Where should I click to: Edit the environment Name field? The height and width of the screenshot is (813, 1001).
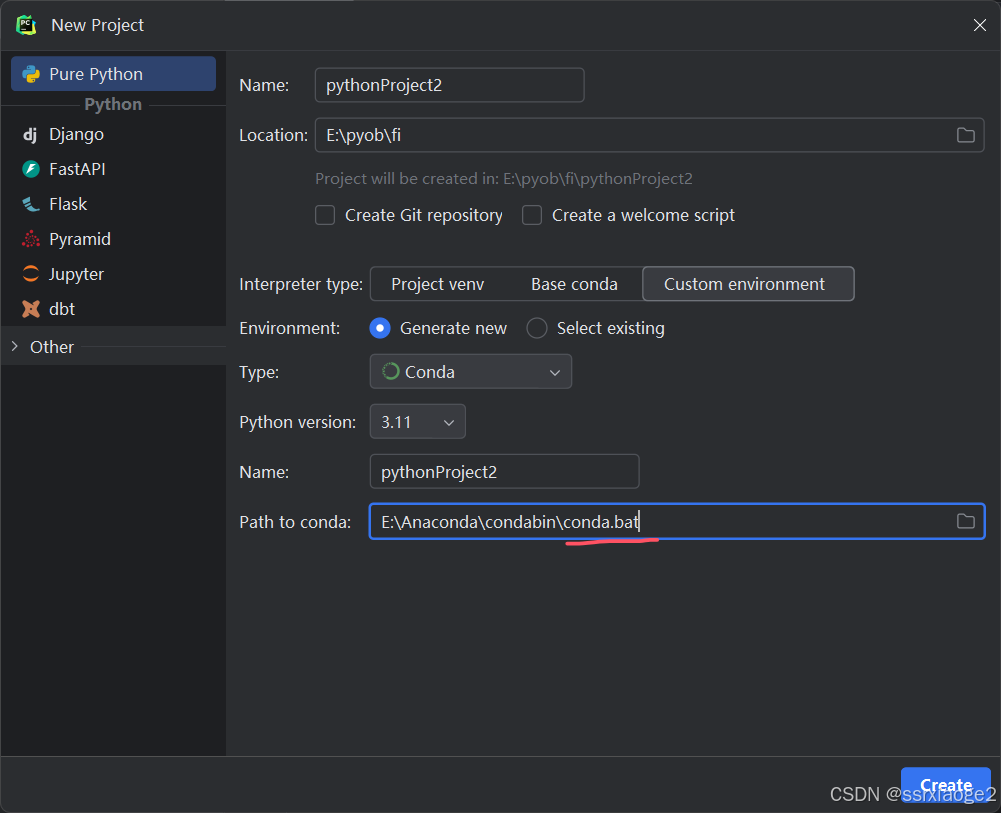tap(504, 472)
